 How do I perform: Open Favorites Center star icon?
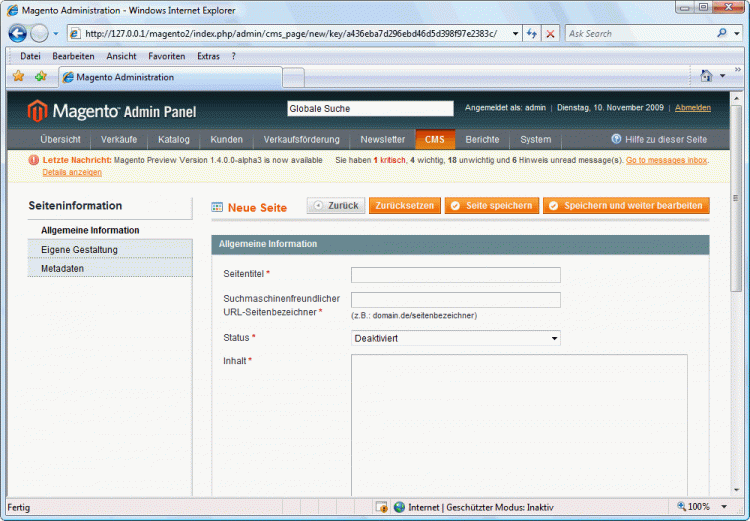coord(18,76)
